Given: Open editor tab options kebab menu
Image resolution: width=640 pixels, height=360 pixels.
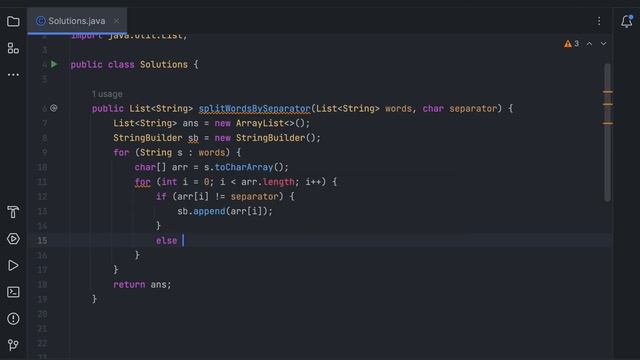Looking at the screenshot, I should pos(599,21).
